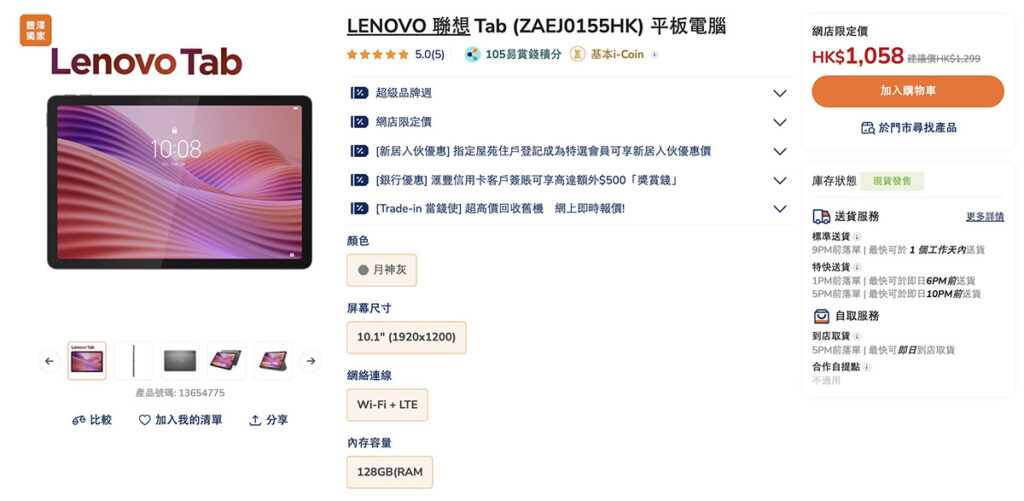Click the info icon beside 標準送貨
This screenshot has height=501, width=1024.
pos(857,236)
